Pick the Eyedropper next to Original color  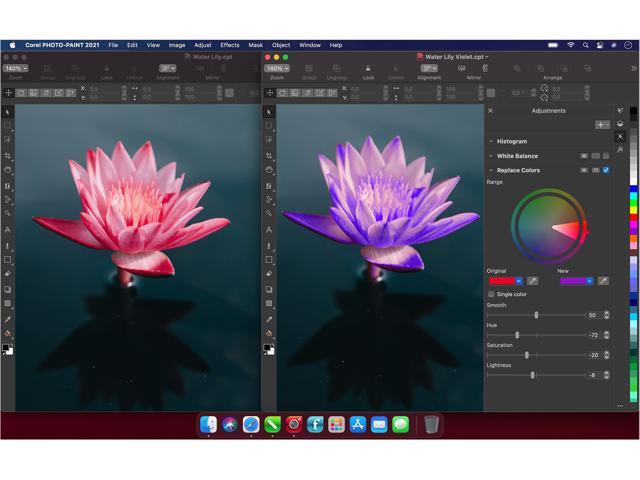pyautogui.click(x=533, y=281)
